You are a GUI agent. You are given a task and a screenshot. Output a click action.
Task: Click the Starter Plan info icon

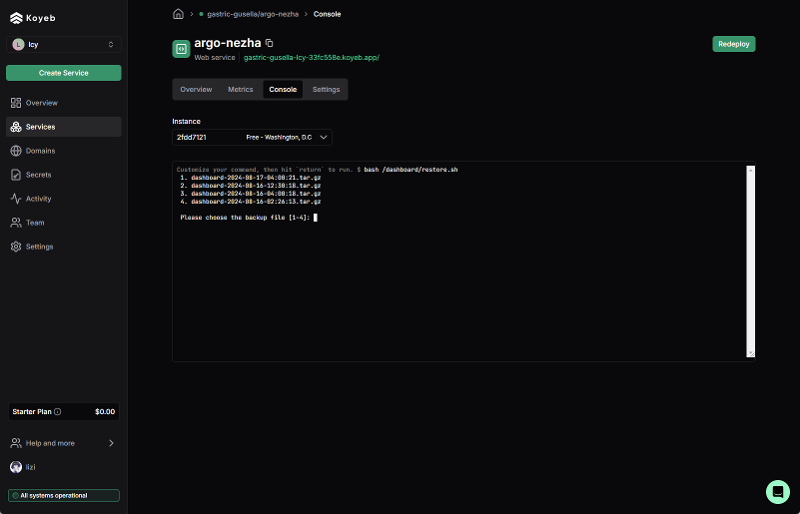point(58,411)
